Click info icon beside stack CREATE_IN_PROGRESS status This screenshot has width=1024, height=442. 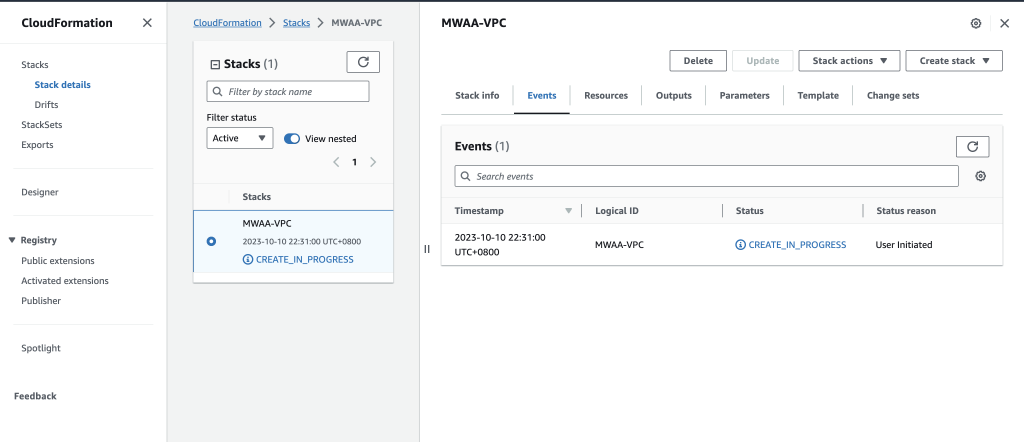click(248, 259)
